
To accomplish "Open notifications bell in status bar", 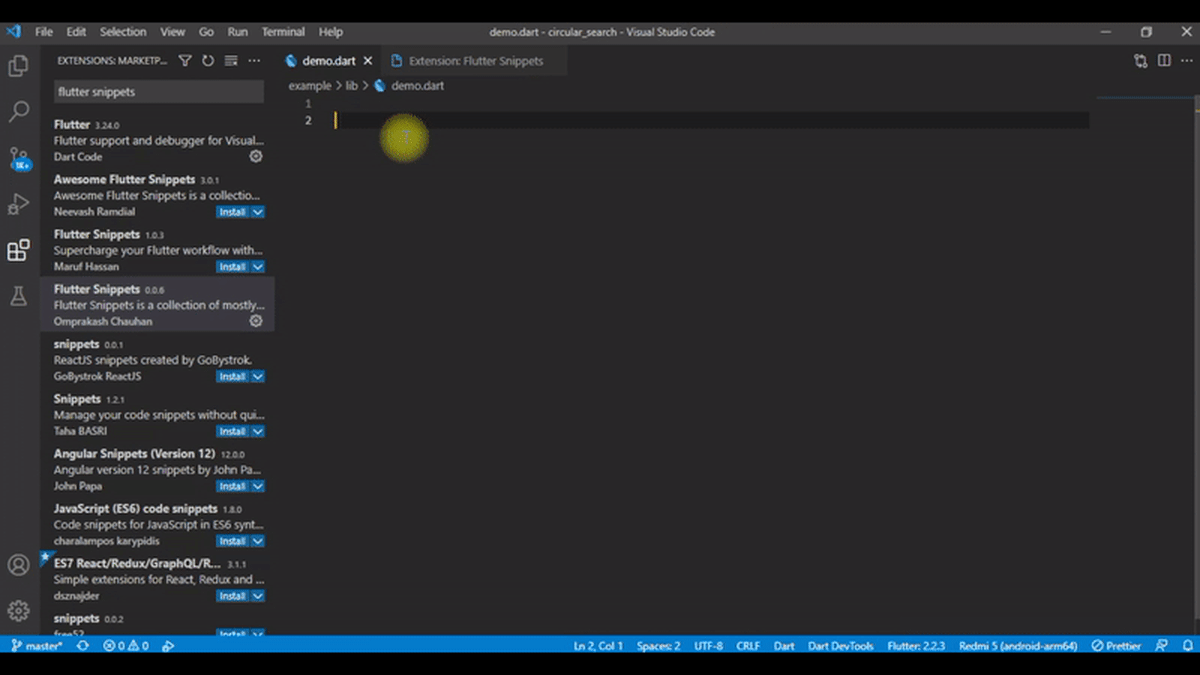I will click(x=1188, y=646).
